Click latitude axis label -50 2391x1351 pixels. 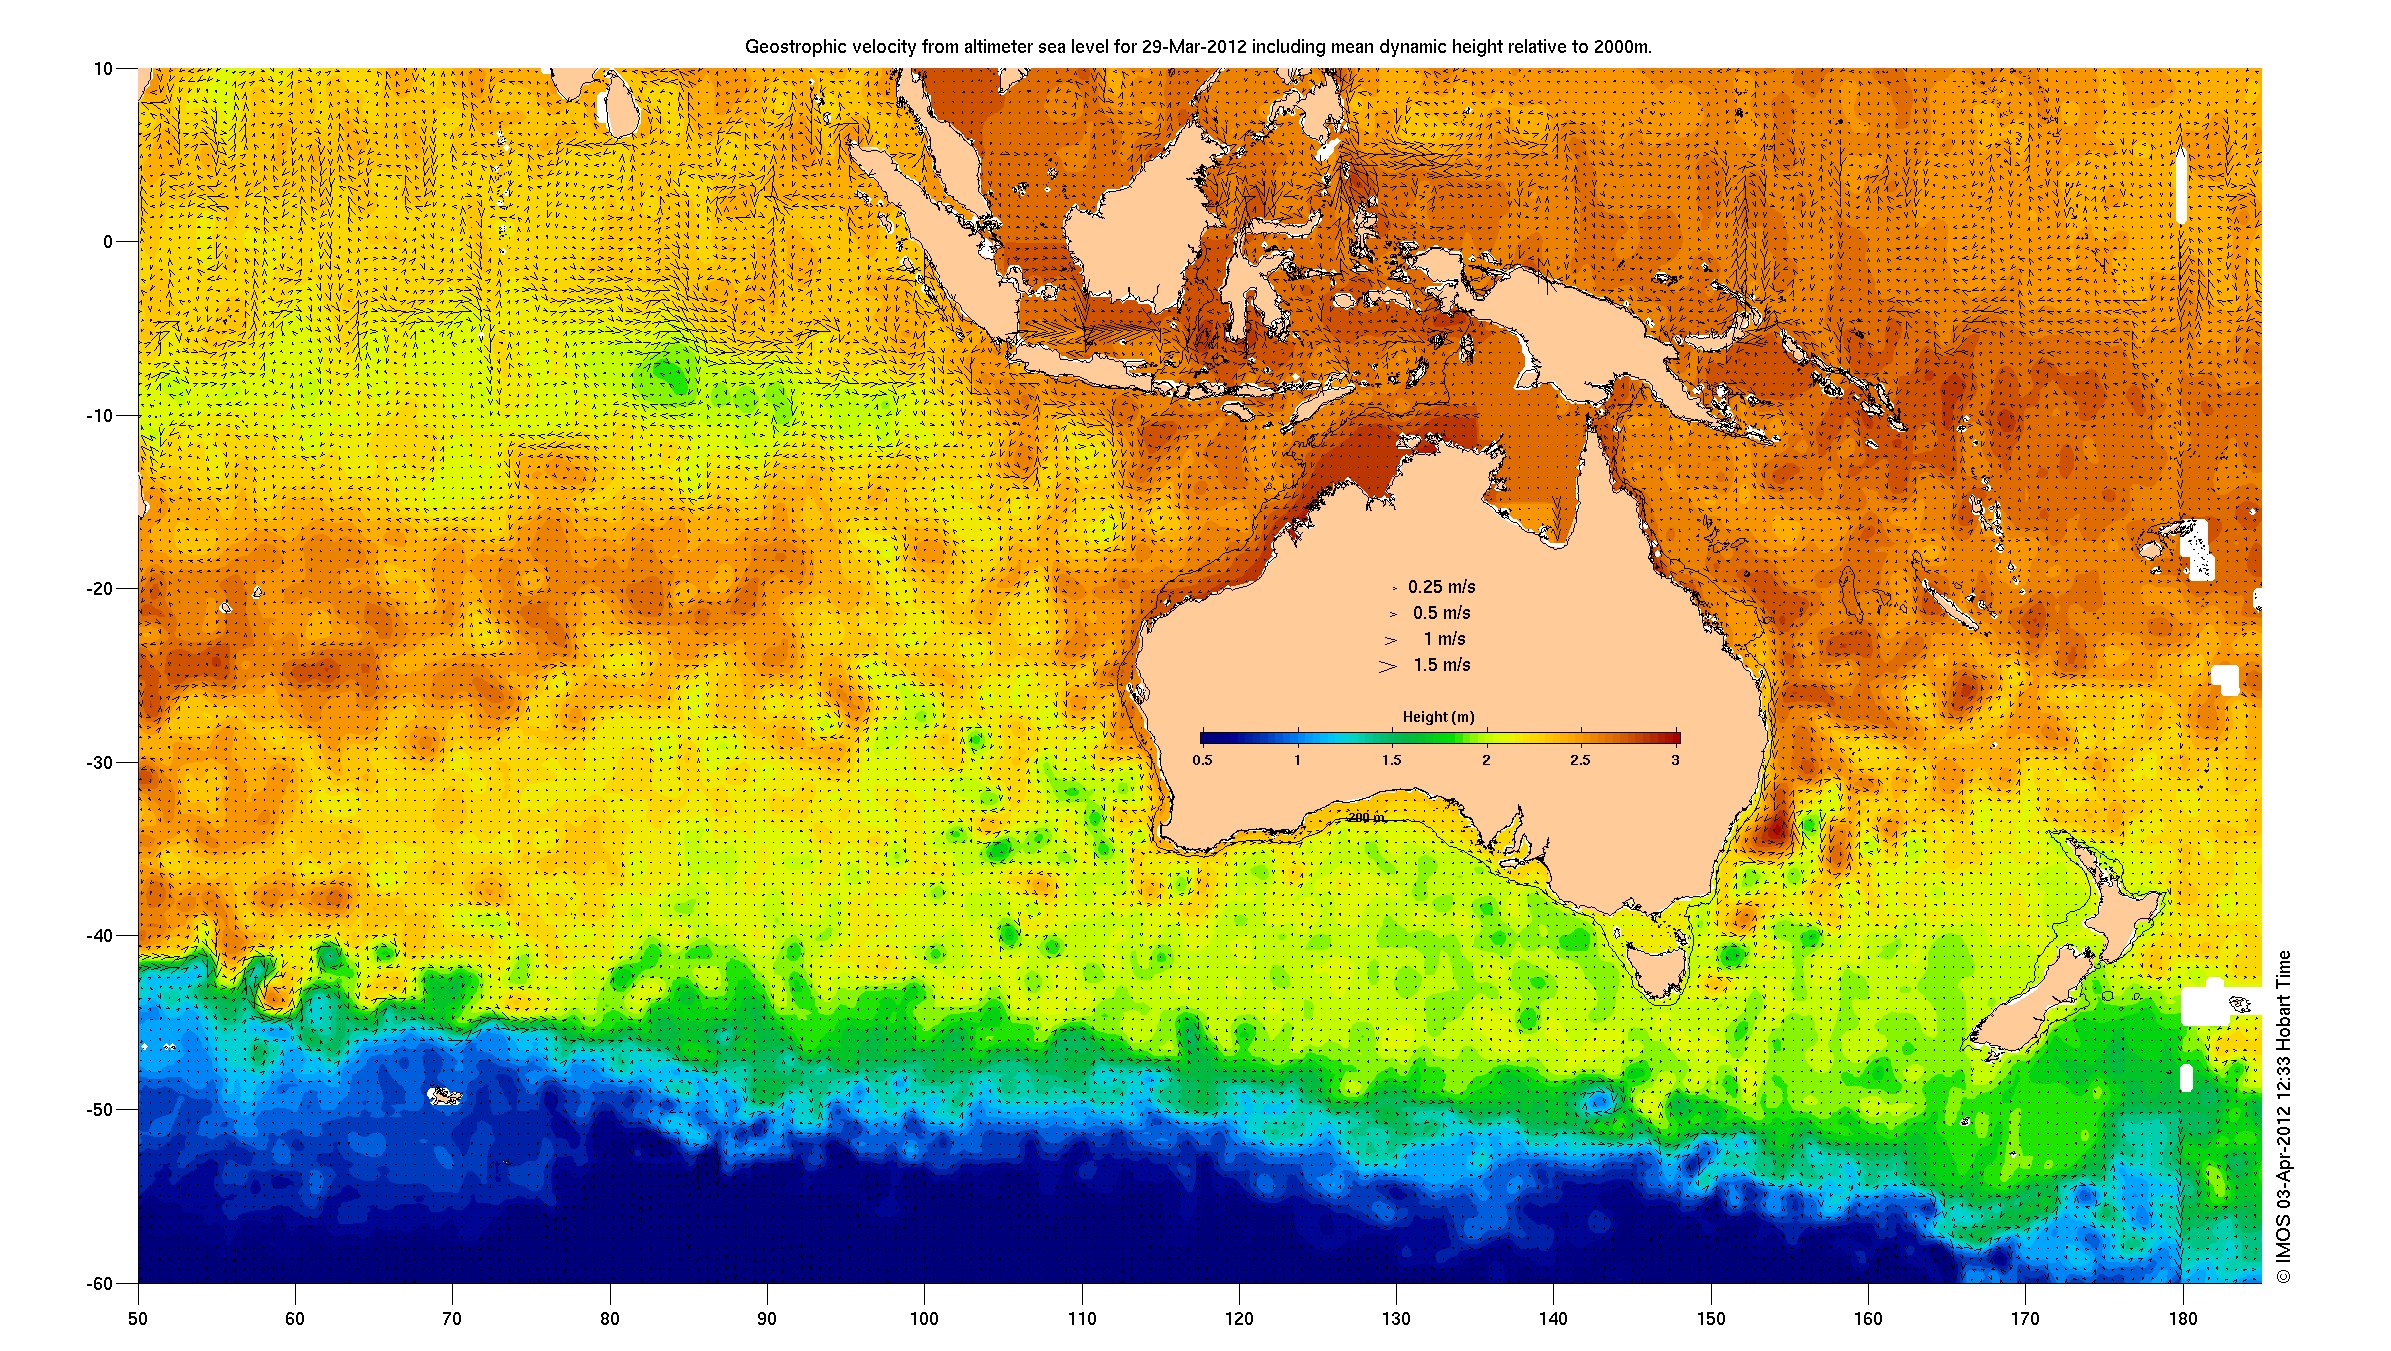(99, 1109)
